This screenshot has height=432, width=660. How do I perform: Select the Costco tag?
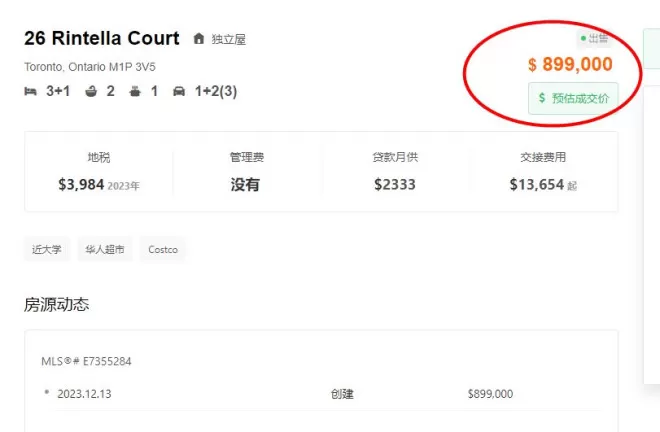(163, 249)
